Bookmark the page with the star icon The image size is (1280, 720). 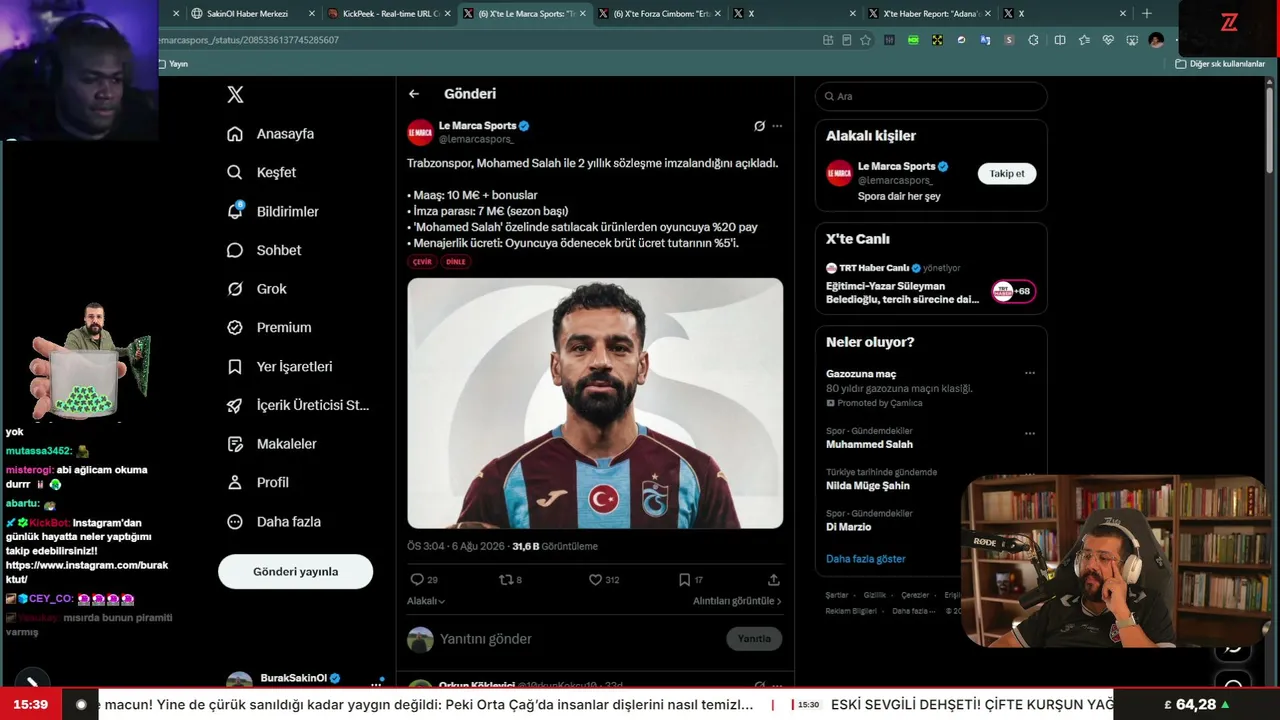click(x=866, y=40)
